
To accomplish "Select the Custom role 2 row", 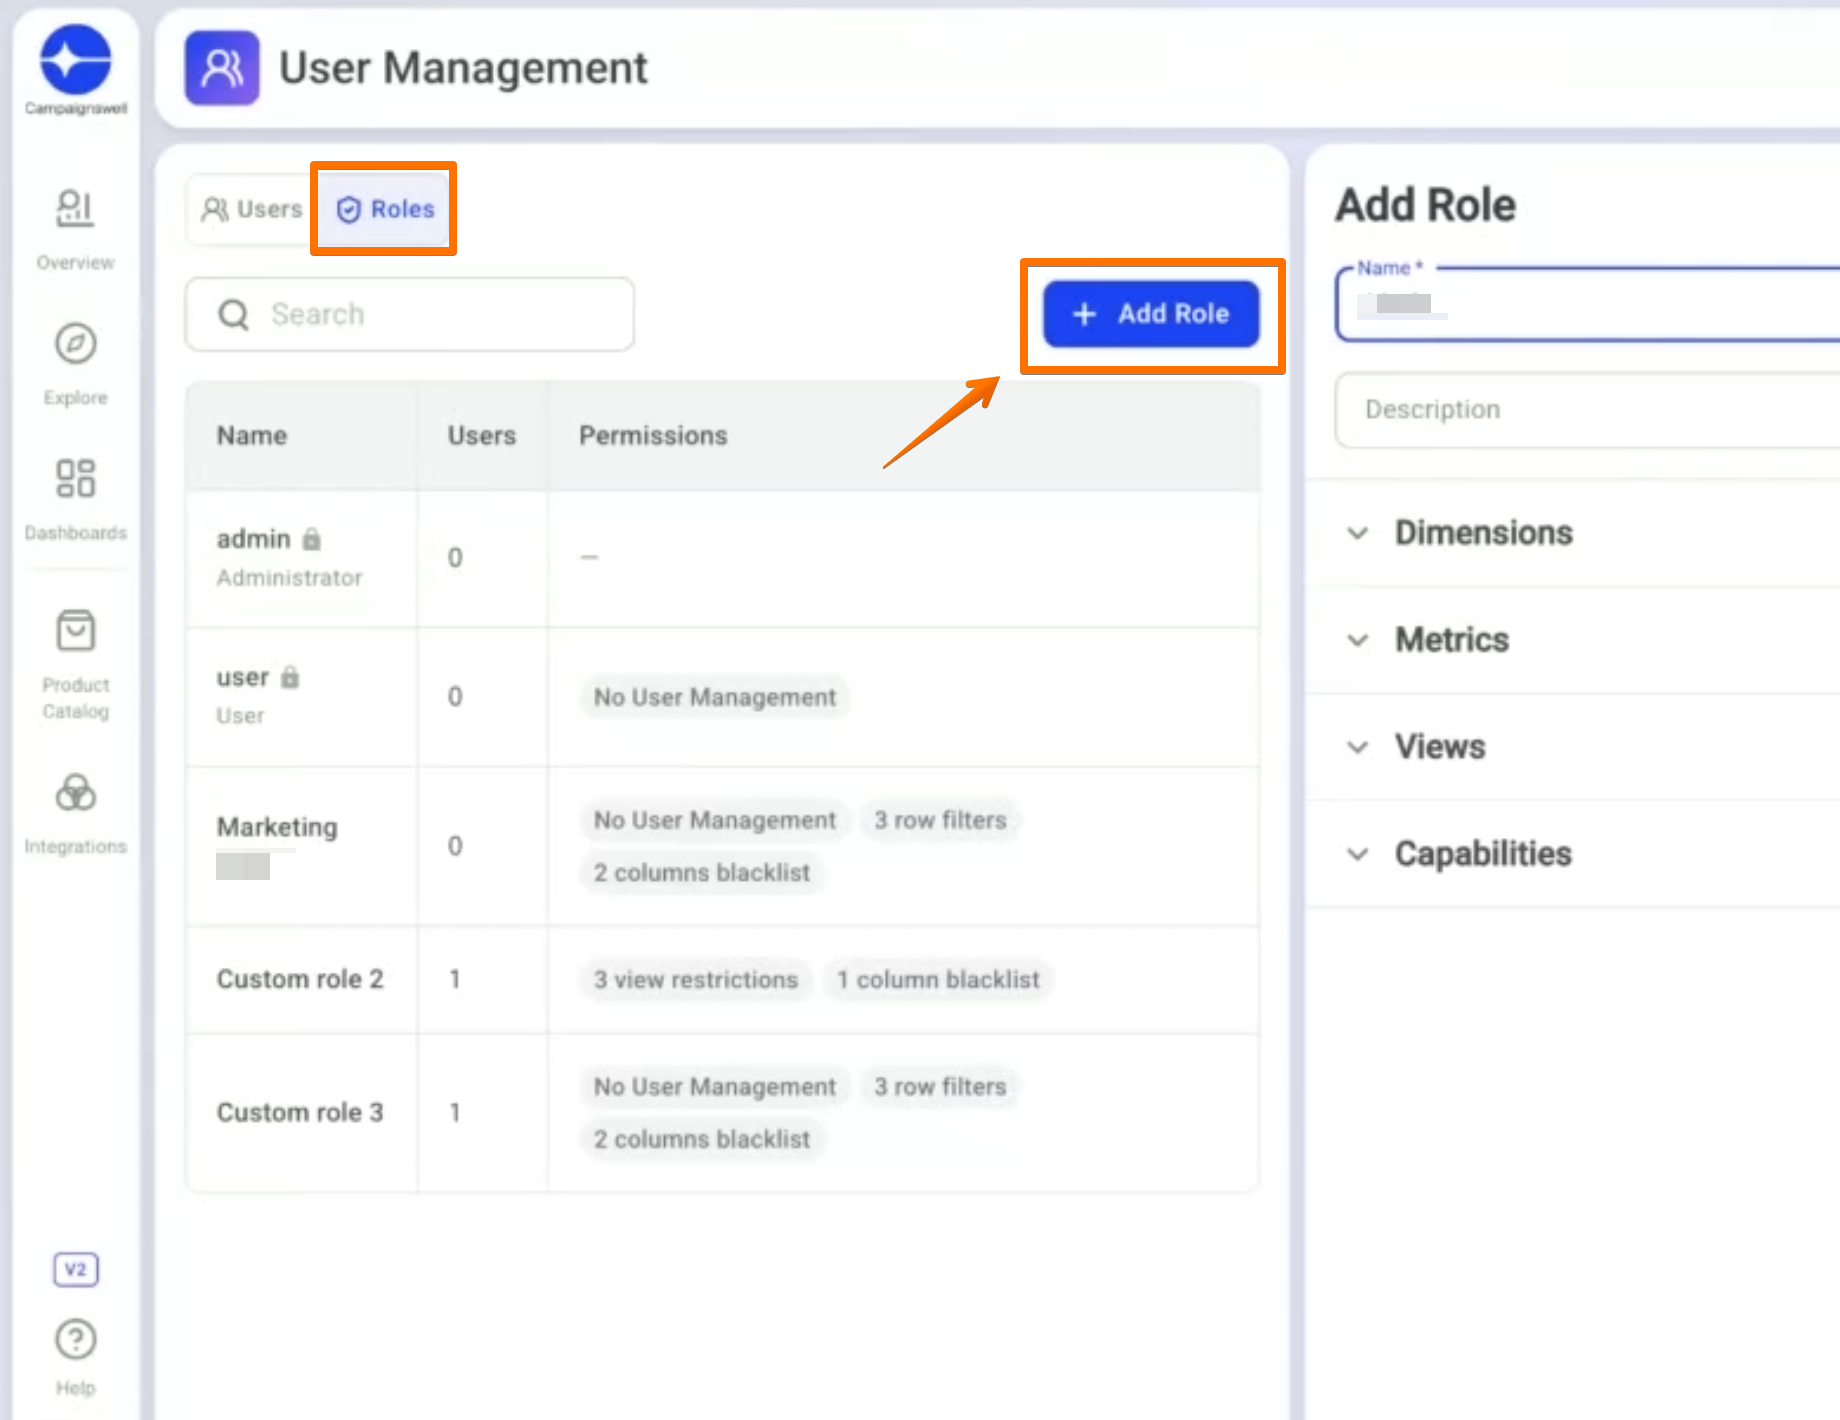I will pos(722,980).
